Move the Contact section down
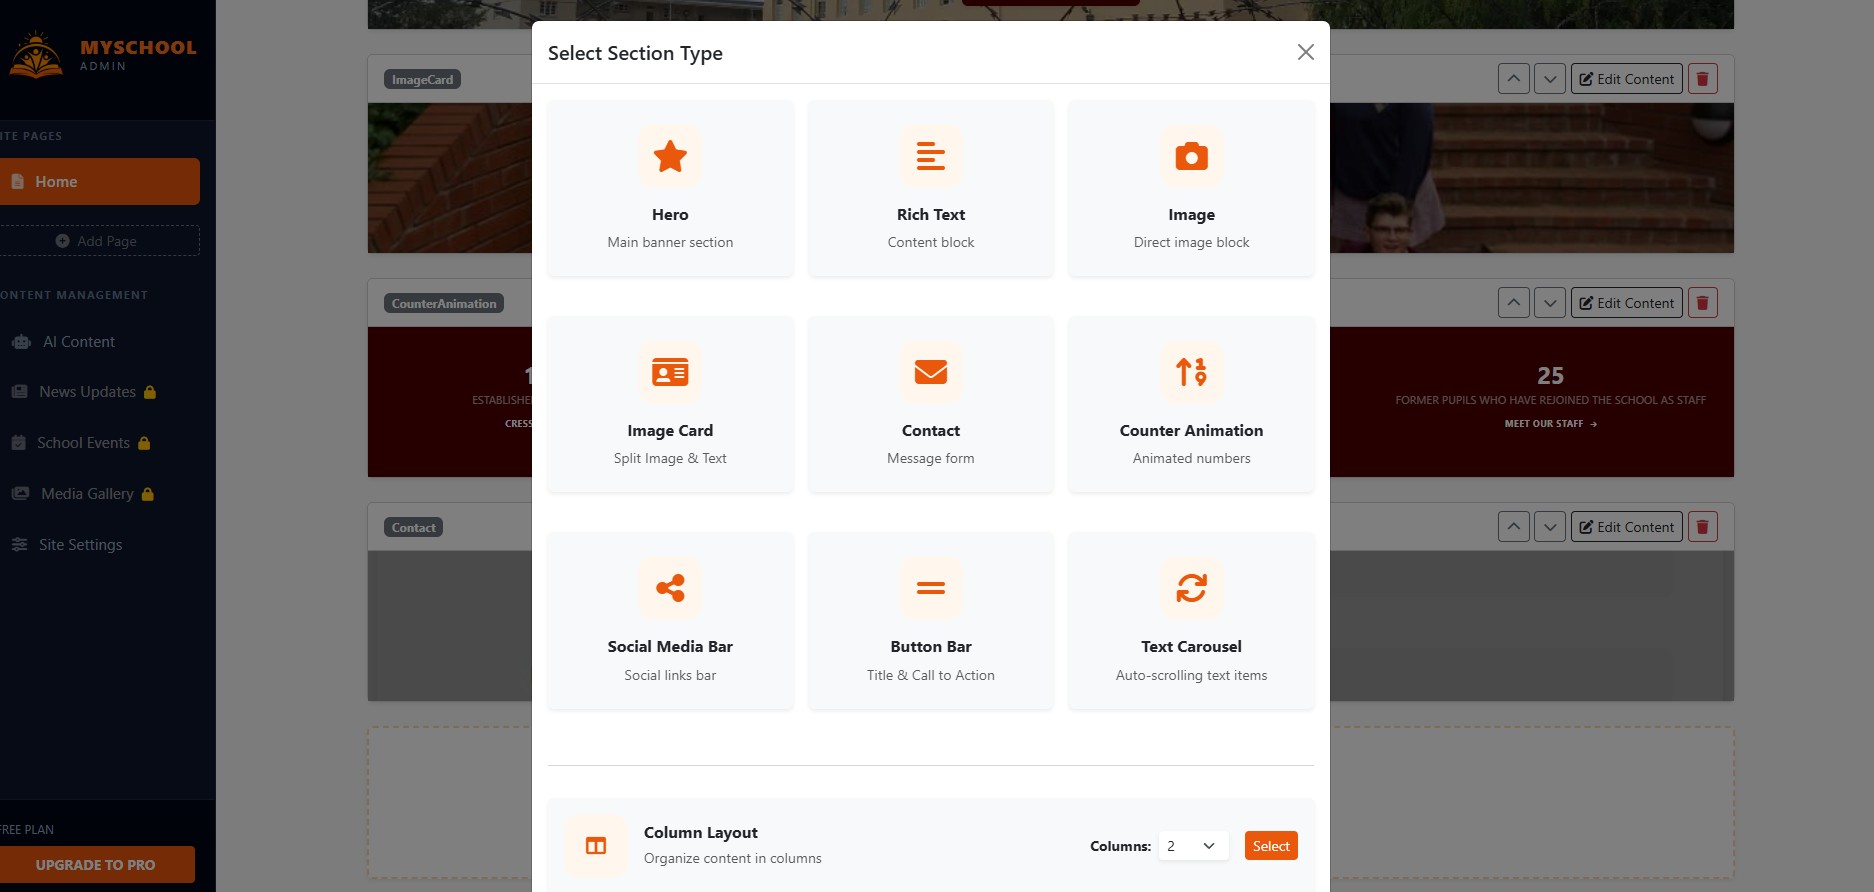This screenshot has width=1874, height=892. pyautogui.click(x=1549, y=527)
